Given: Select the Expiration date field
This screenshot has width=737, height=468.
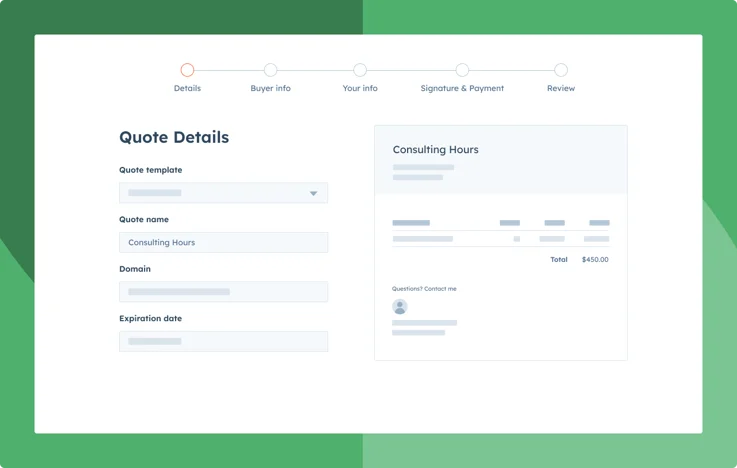Looking at the screenshot, I should coord(223,341).
